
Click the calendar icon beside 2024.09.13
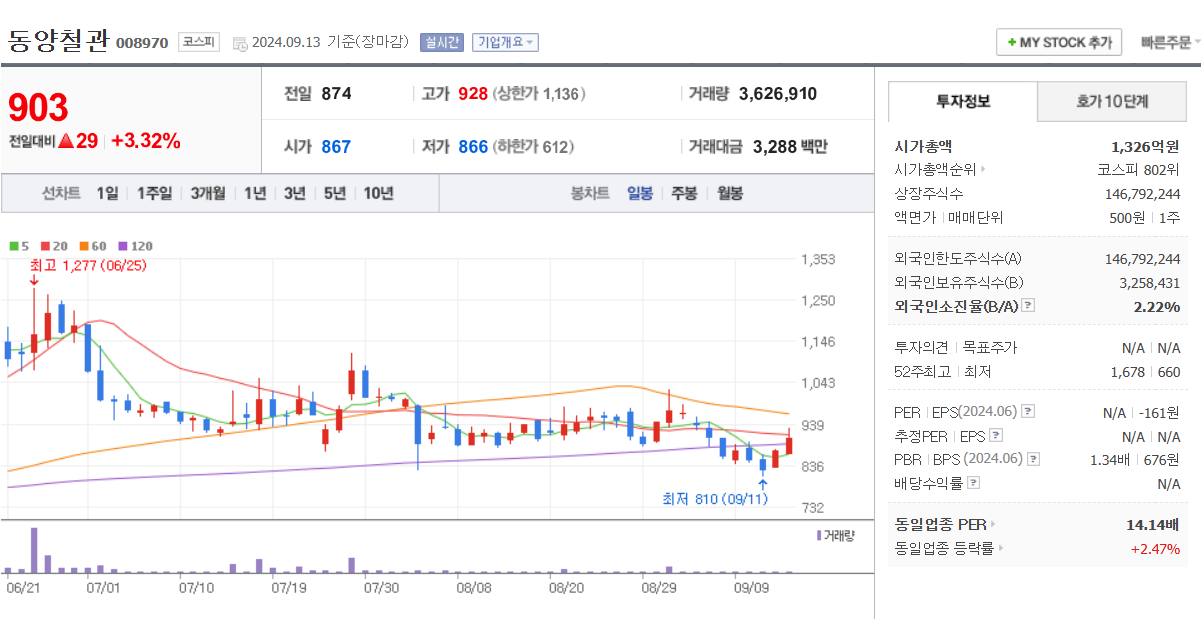pyautogui.click(x=240, y=43)
